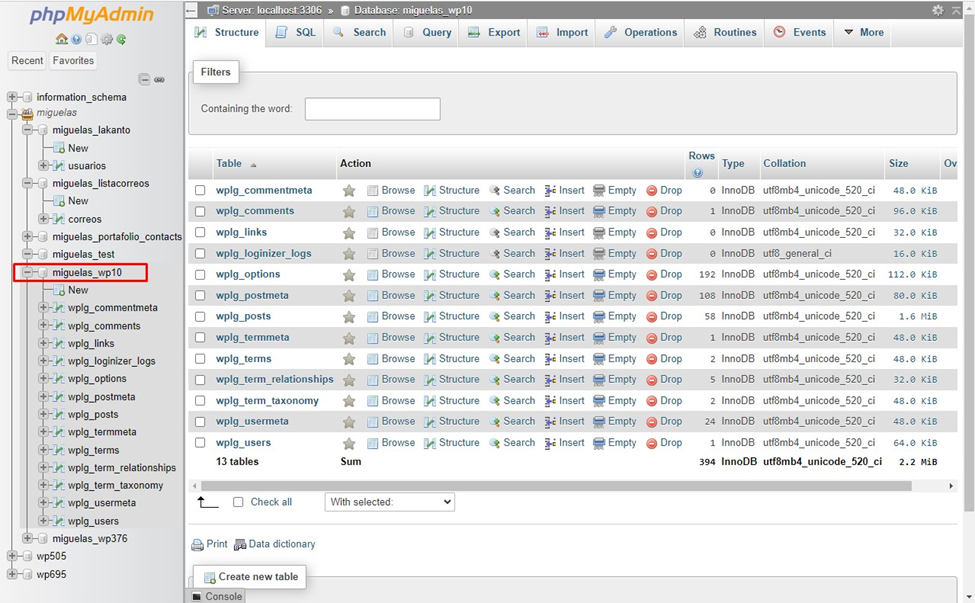This screenshot has height=603, width=975.
Task: Tick the wplg_users row checkbox
Action: pyautogui.click(x=200, y=443)
